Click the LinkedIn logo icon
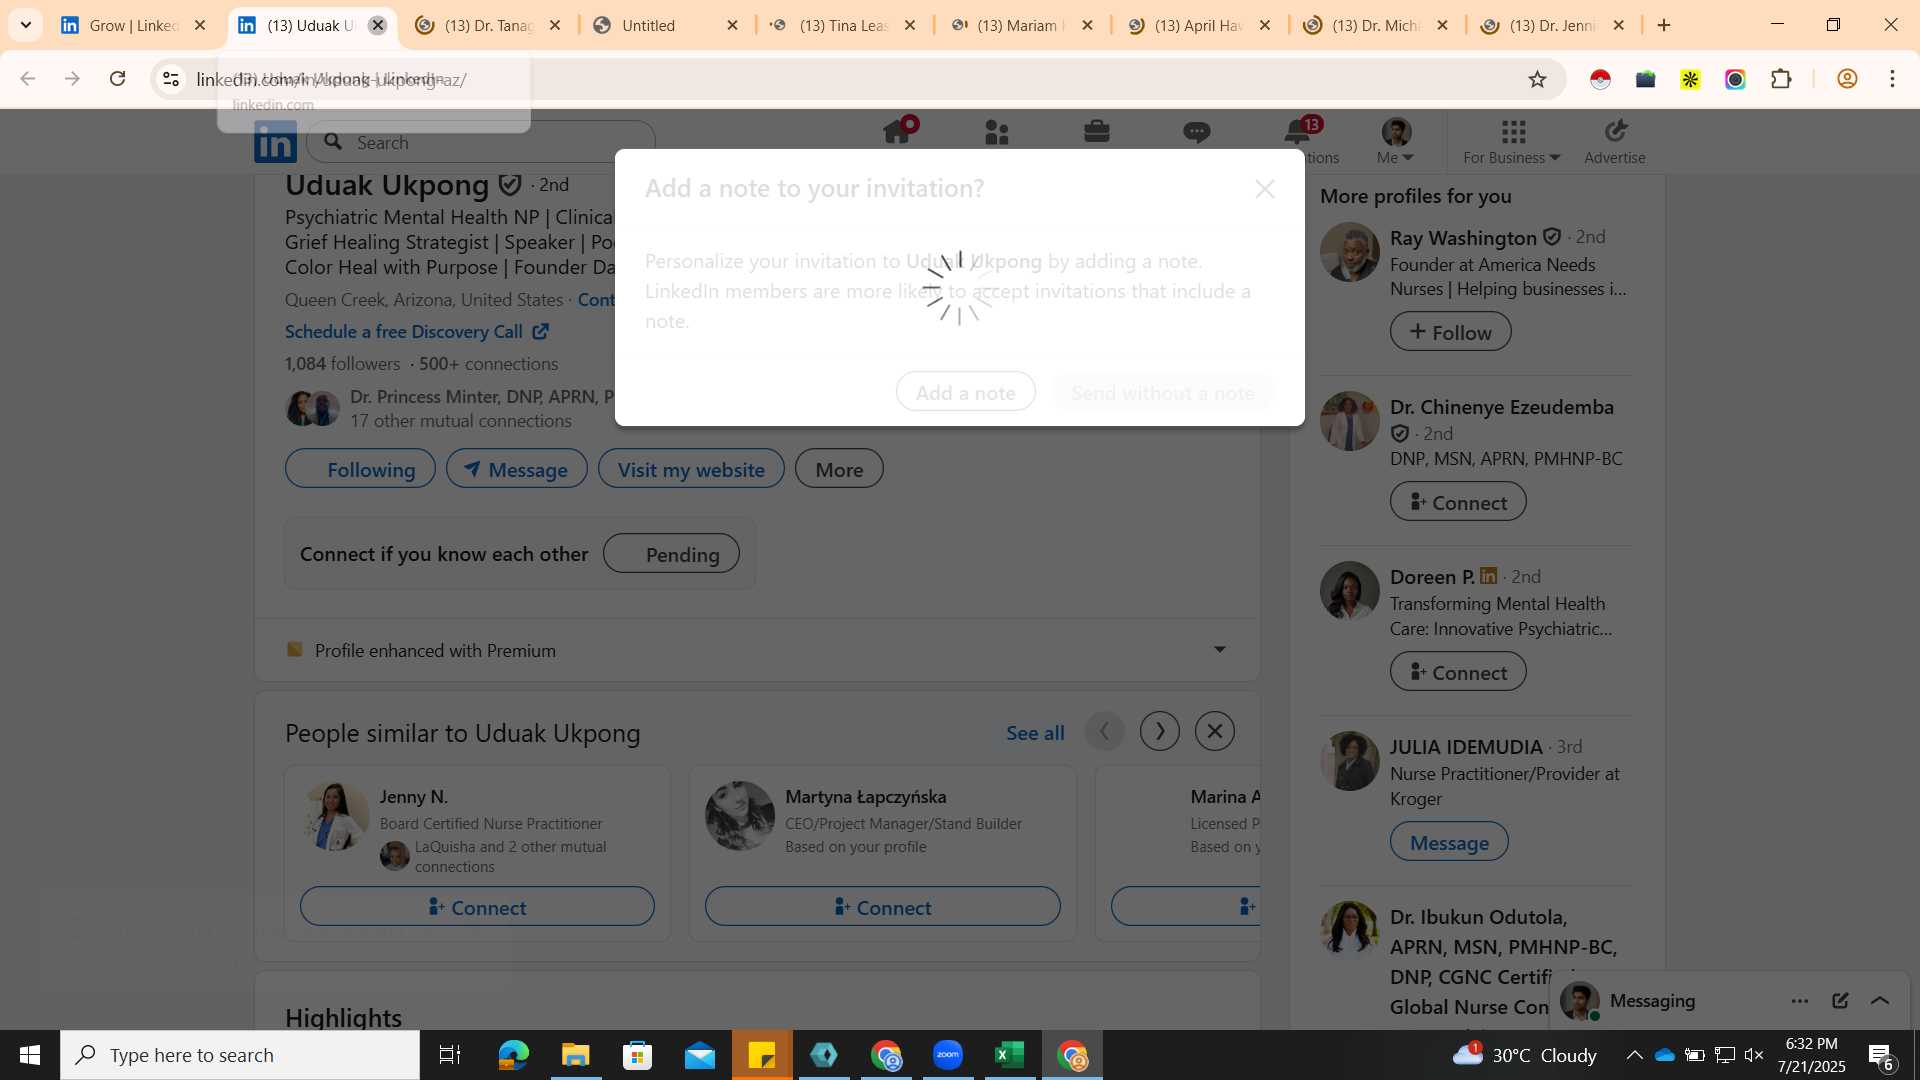1920x1080 pixels. tap(275, 142)
